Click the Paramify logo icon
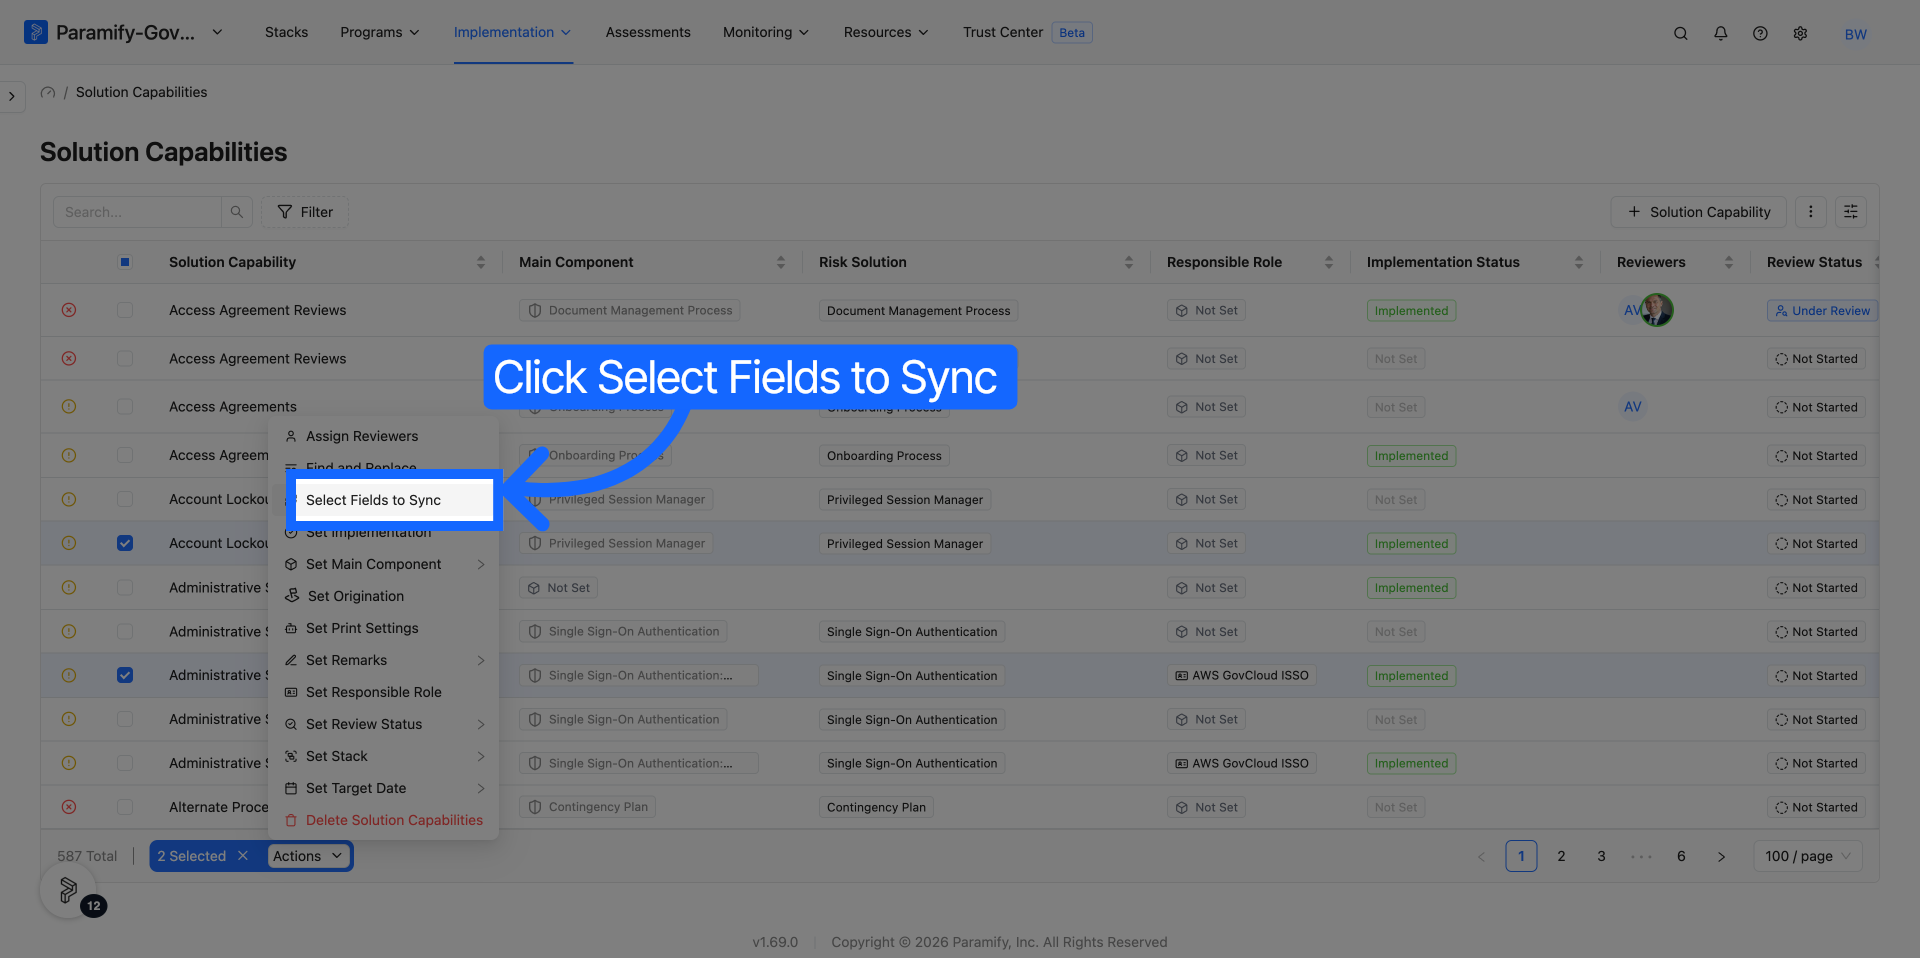Screen dimensions: 1920x958 coord(36,32)
